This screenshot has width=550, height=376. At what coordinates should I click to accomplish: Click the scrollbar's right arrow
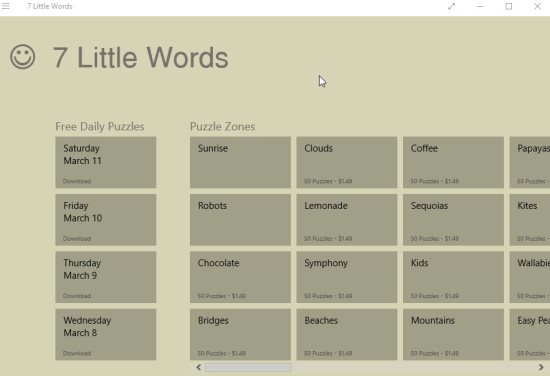541,367
